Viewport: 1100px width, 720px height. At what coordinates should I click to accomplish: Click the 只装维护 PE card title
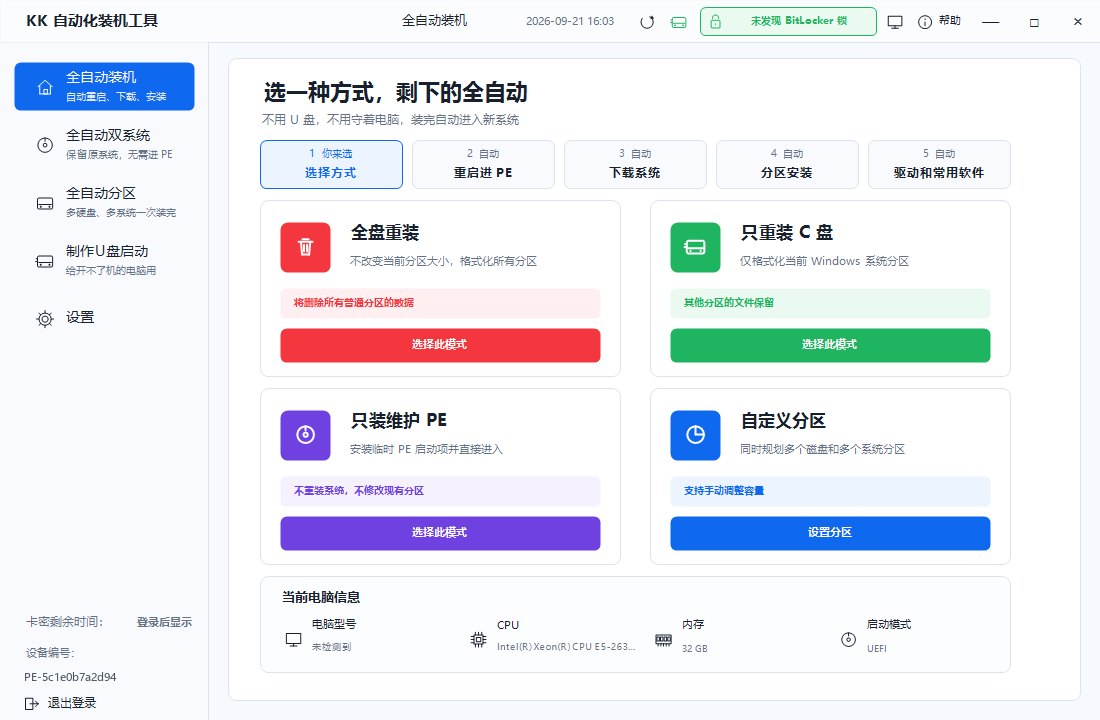[398, 420]
